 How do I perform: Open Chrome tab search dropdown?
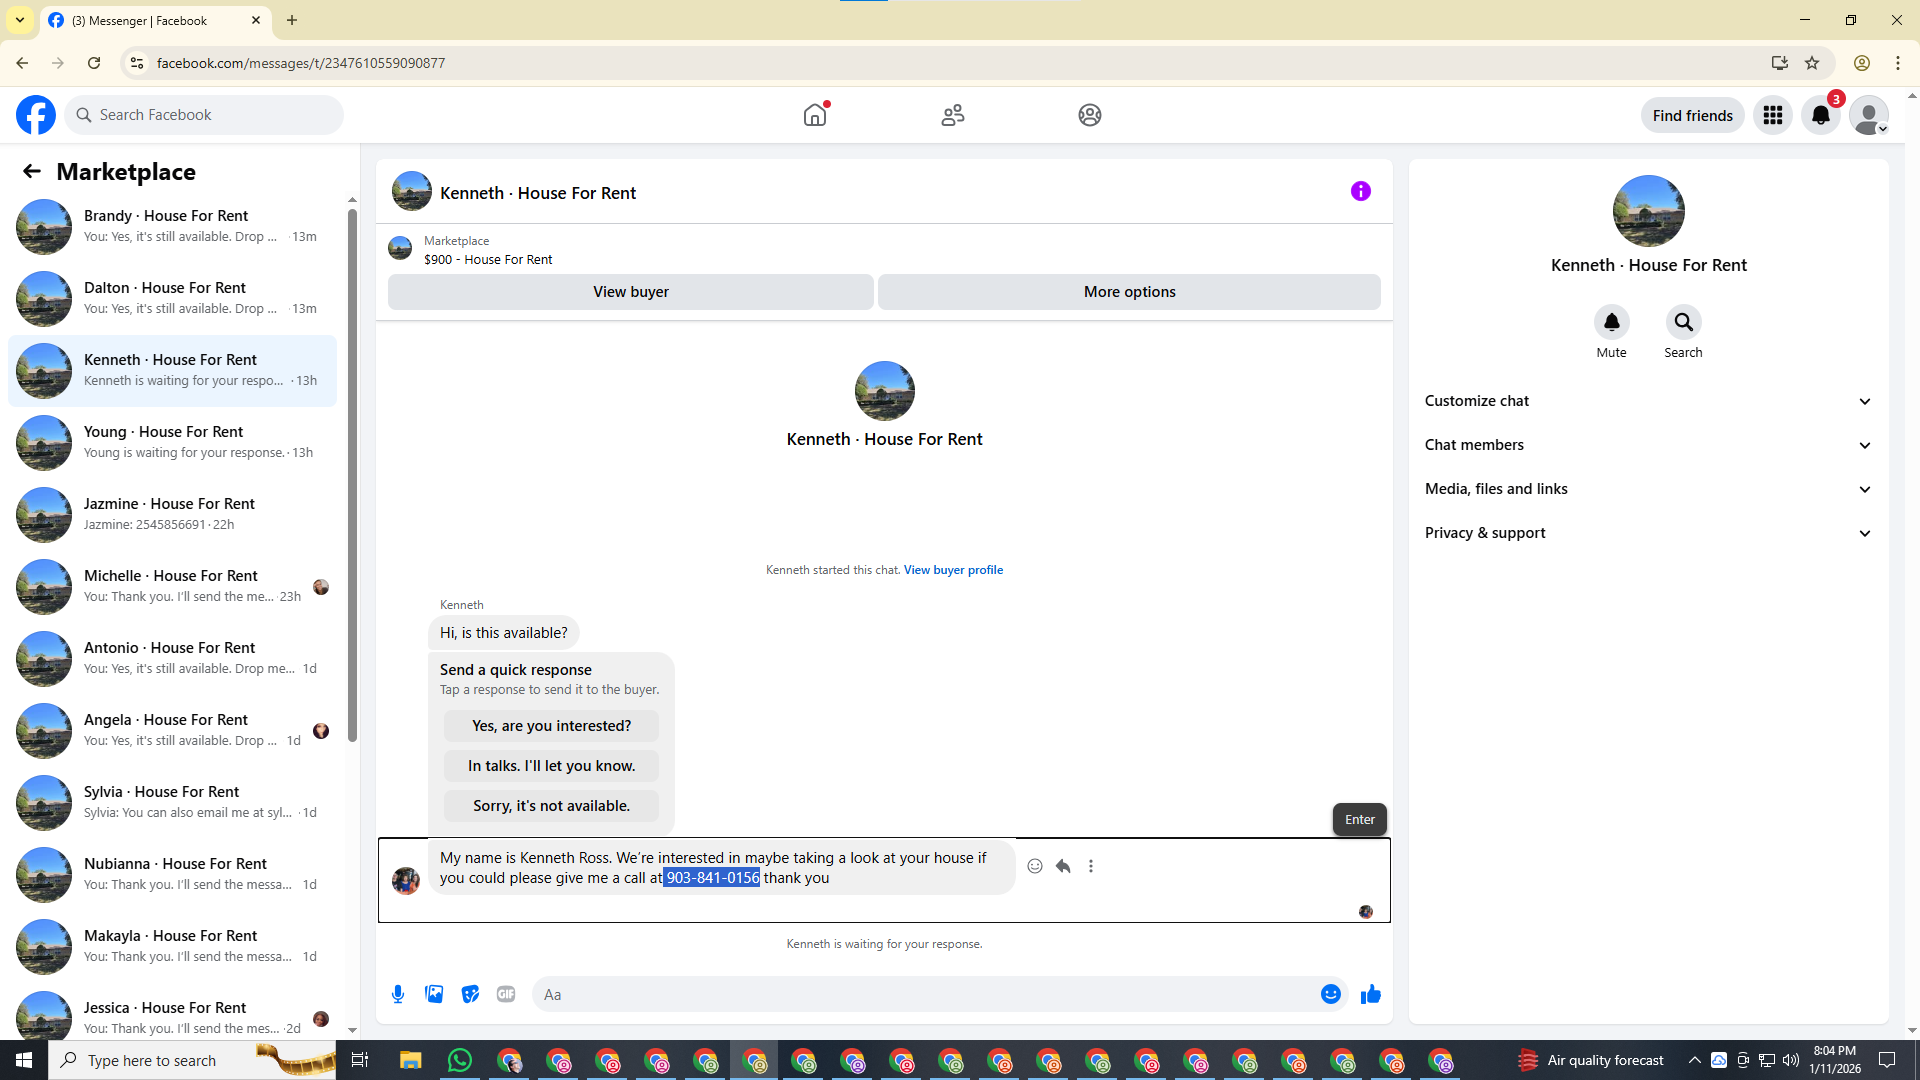20,20
